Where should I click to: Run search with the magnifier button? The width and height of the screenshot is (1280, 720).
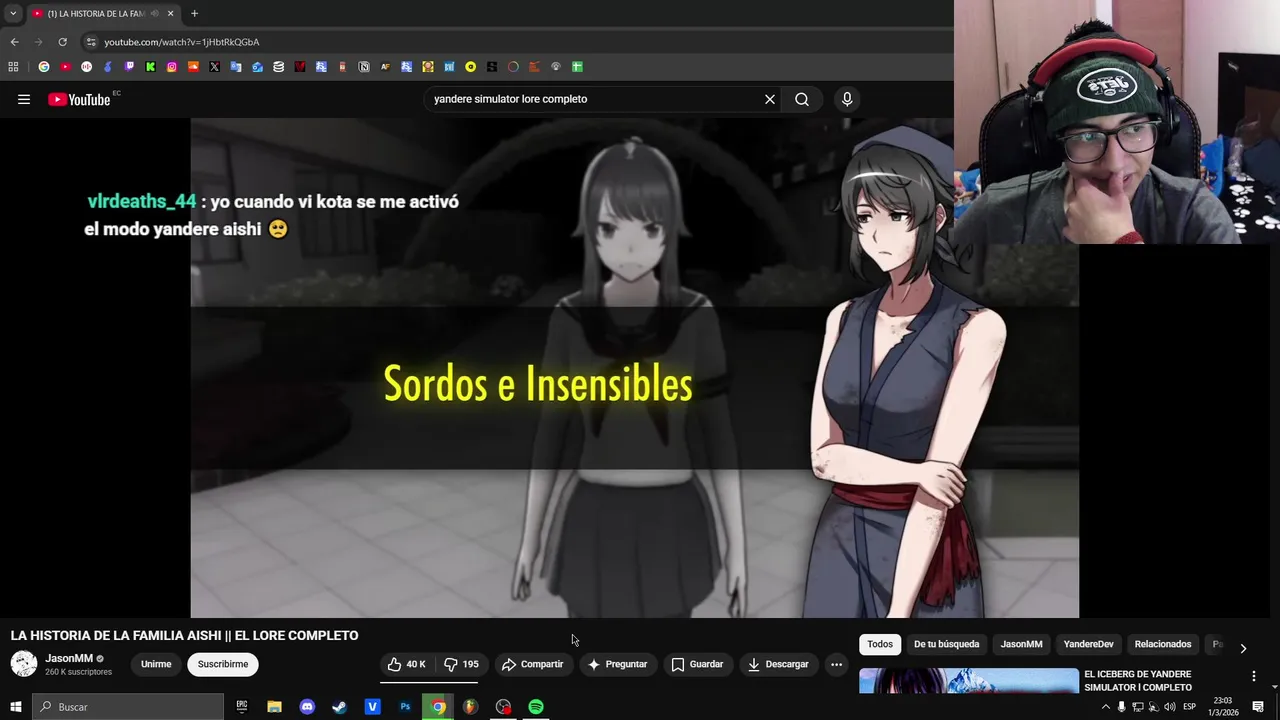pos(802,99)
